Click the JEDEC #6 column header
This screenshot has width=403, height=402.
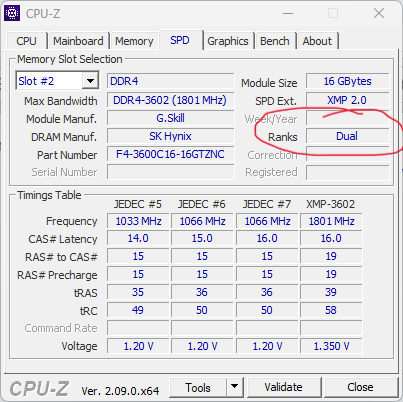tap(201, 204)
